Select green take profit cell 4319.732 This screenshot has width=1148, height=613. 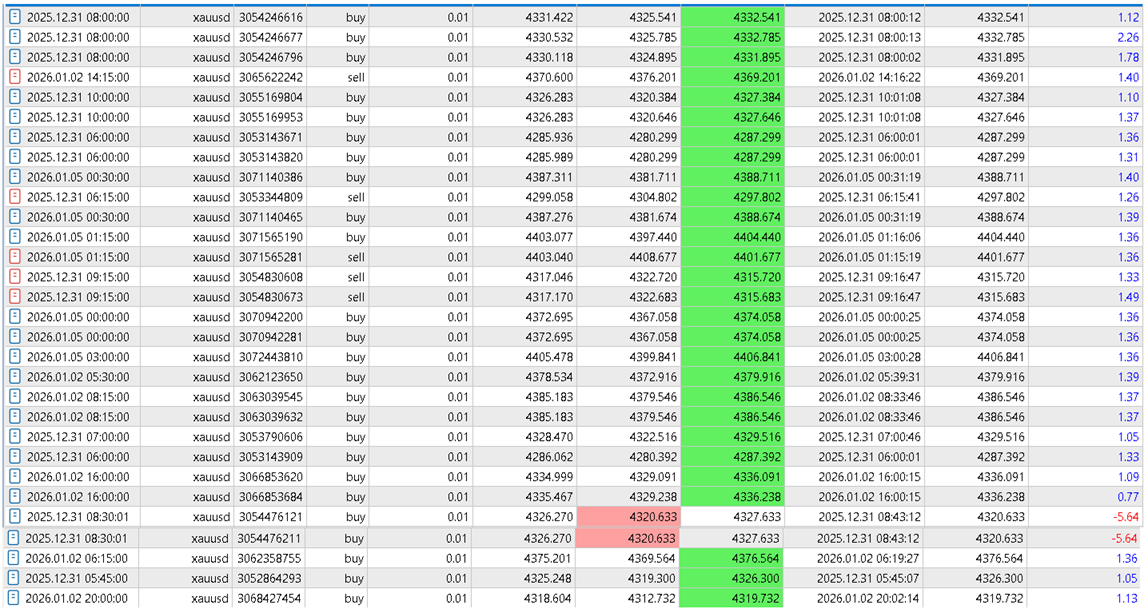pos(731,598)
